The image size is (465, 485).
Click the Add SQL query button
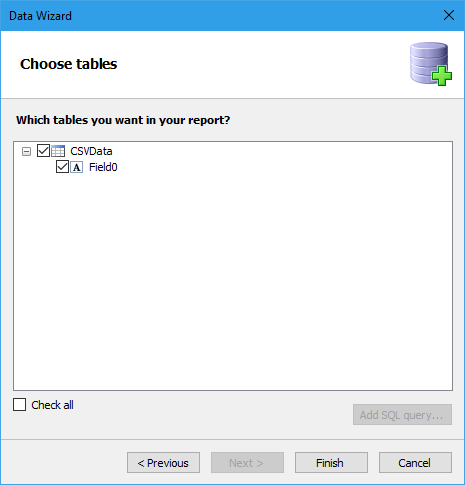(402, 415)
